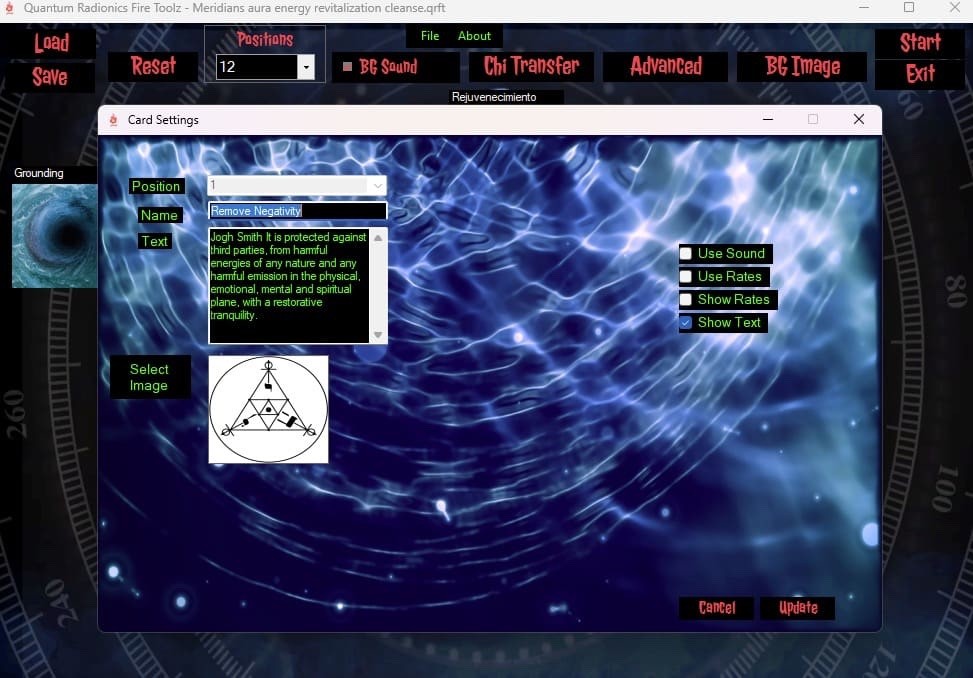This screenshot has height=678, width=973.
Task: Click the Name field with Remove Negativity
Action: (297, 211)
